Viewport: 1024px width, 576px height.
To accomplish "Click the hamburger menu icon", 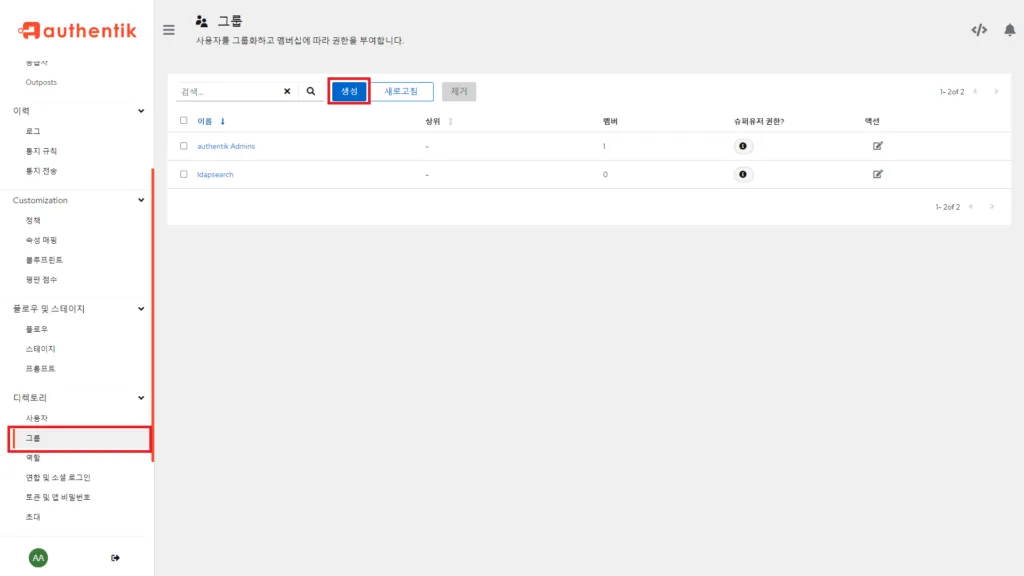I will pyautogui.click(x=168, y=29).
